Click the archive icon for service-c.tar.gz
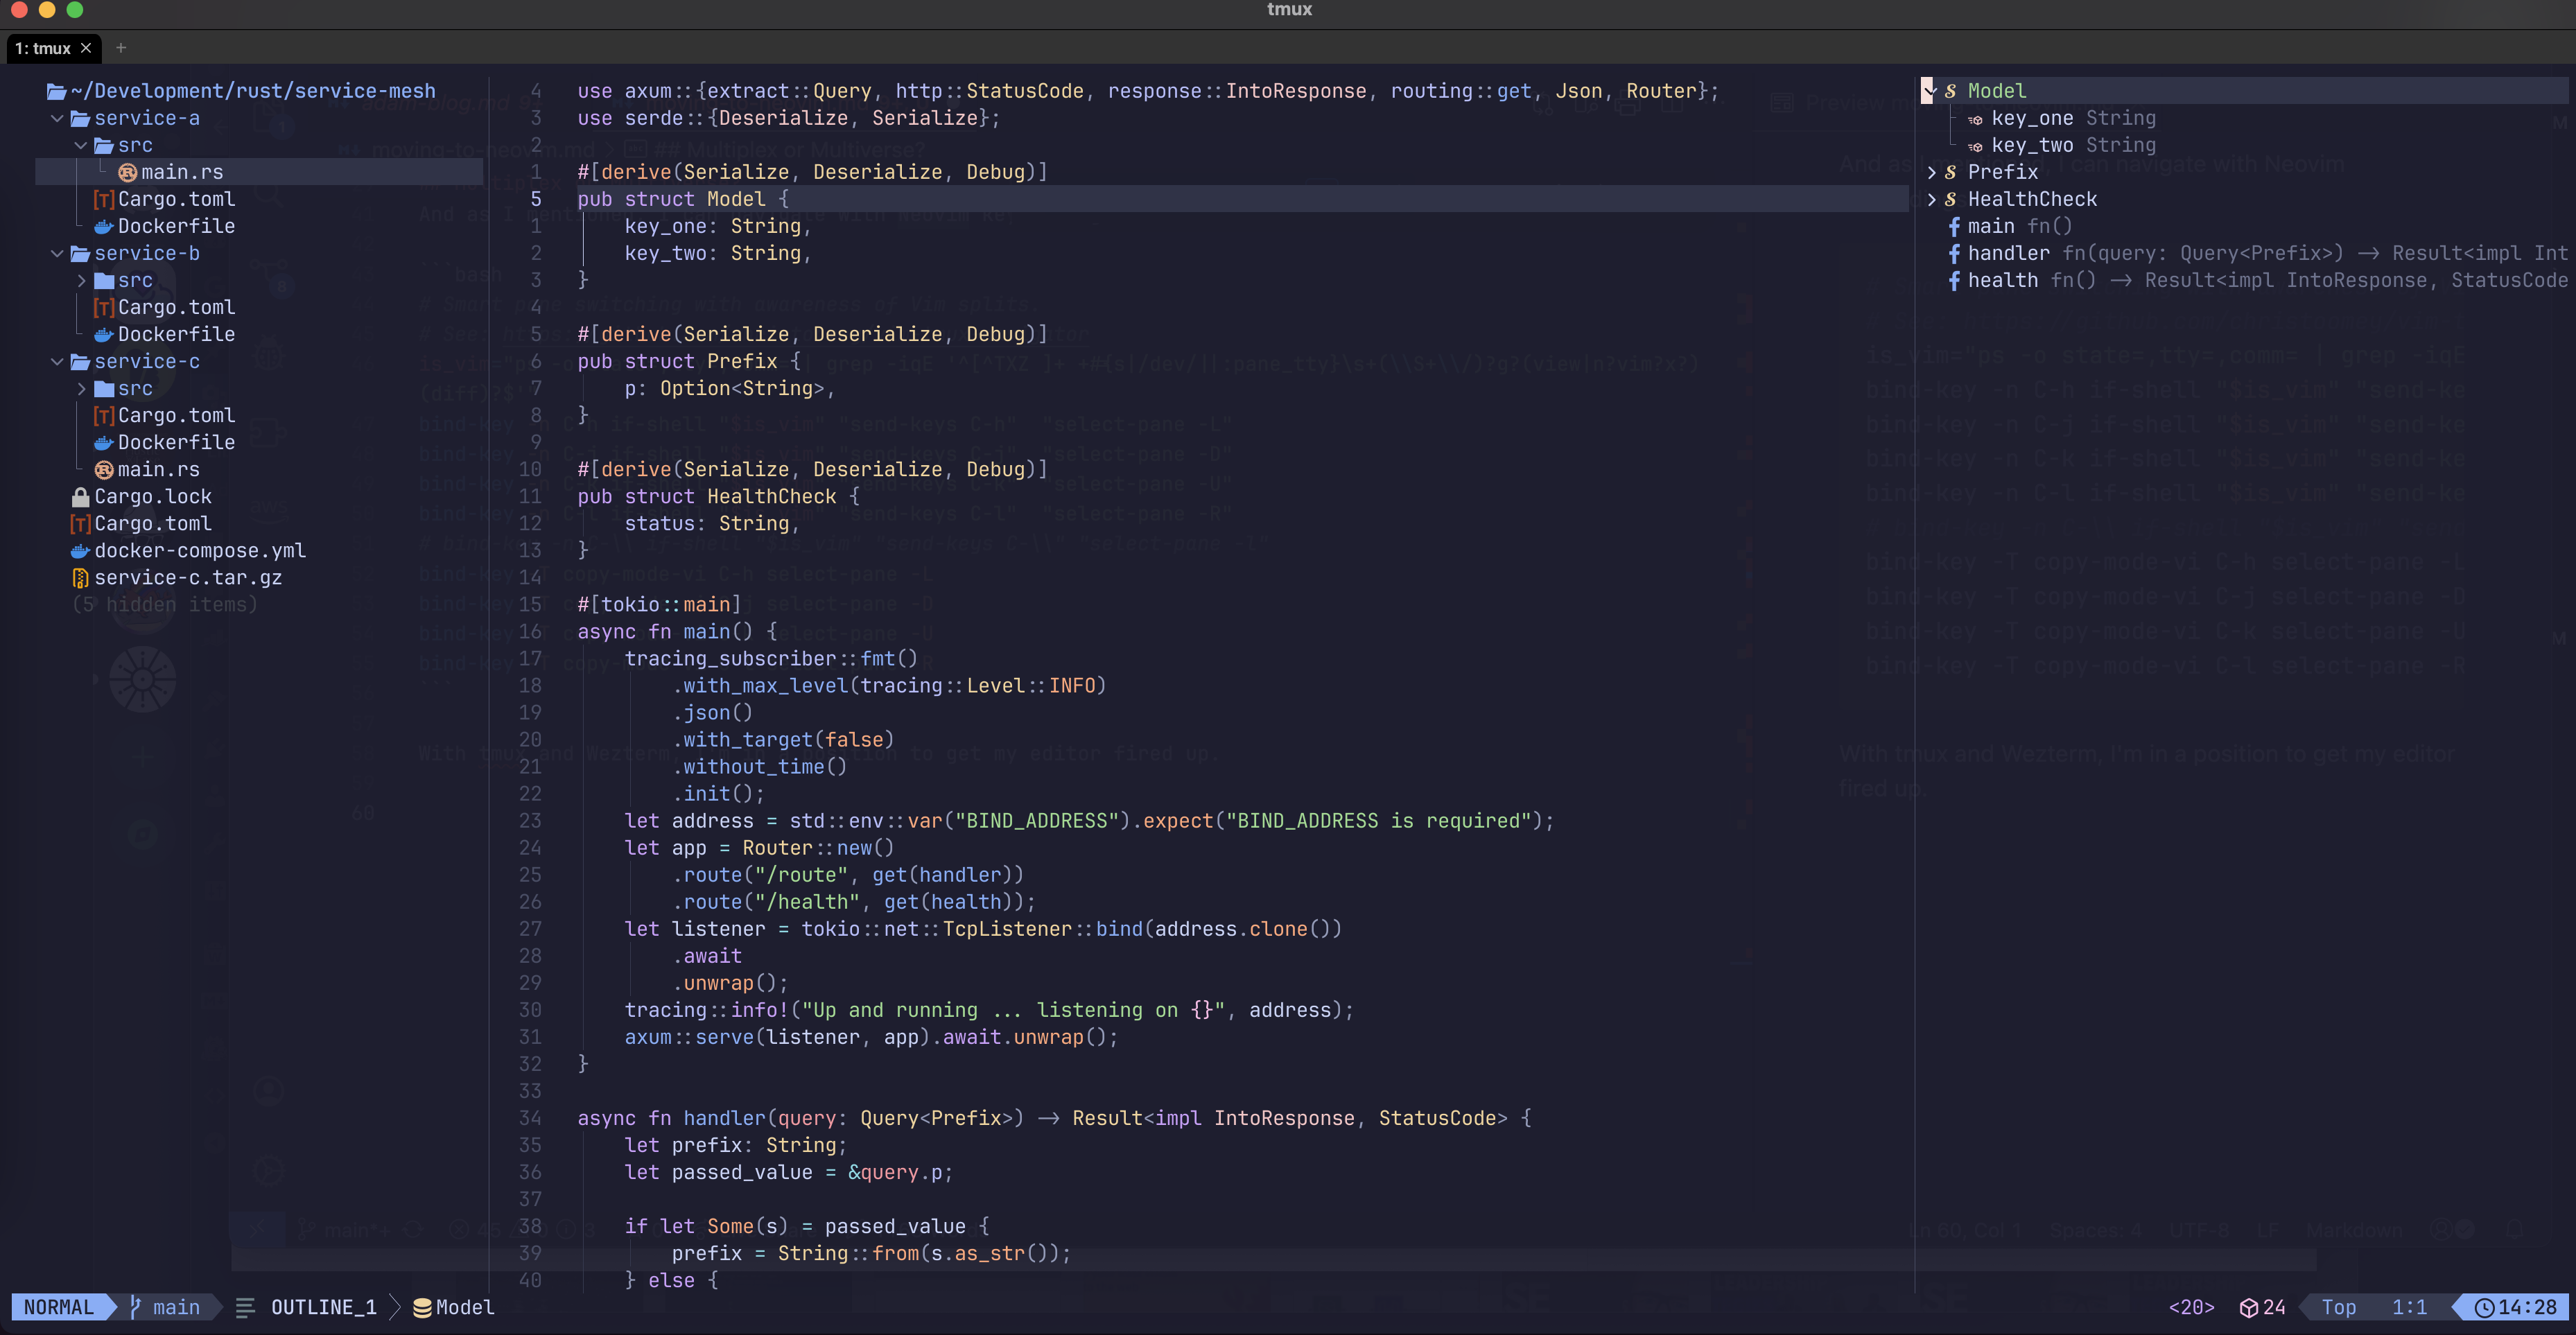The height and width of the screenshot is (1335, 2576). pyautogui.click(x=81, y=578)
